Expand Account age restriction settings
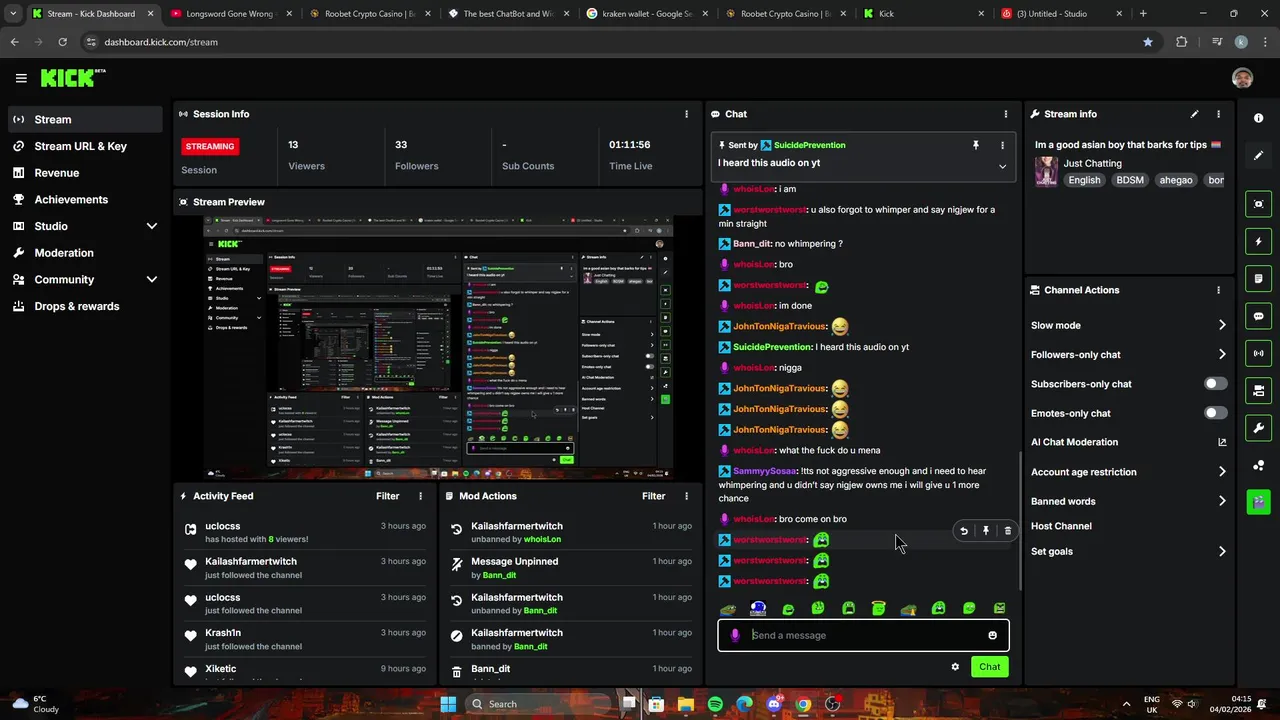 1222,472
